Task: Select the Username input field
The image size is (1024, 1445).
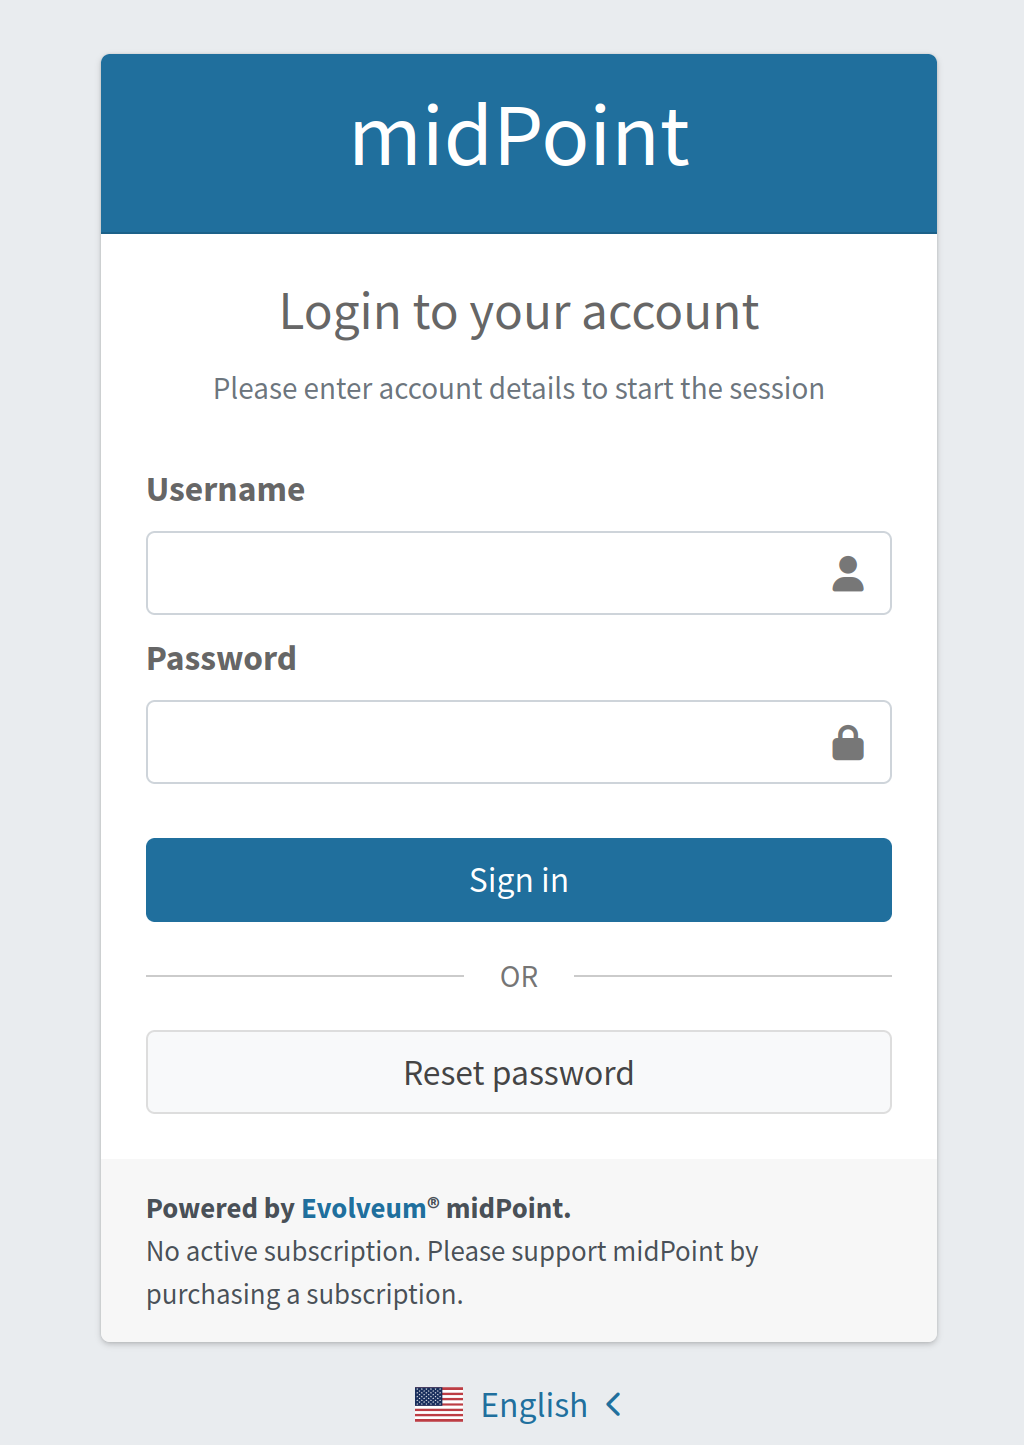Action: [480, 572]
